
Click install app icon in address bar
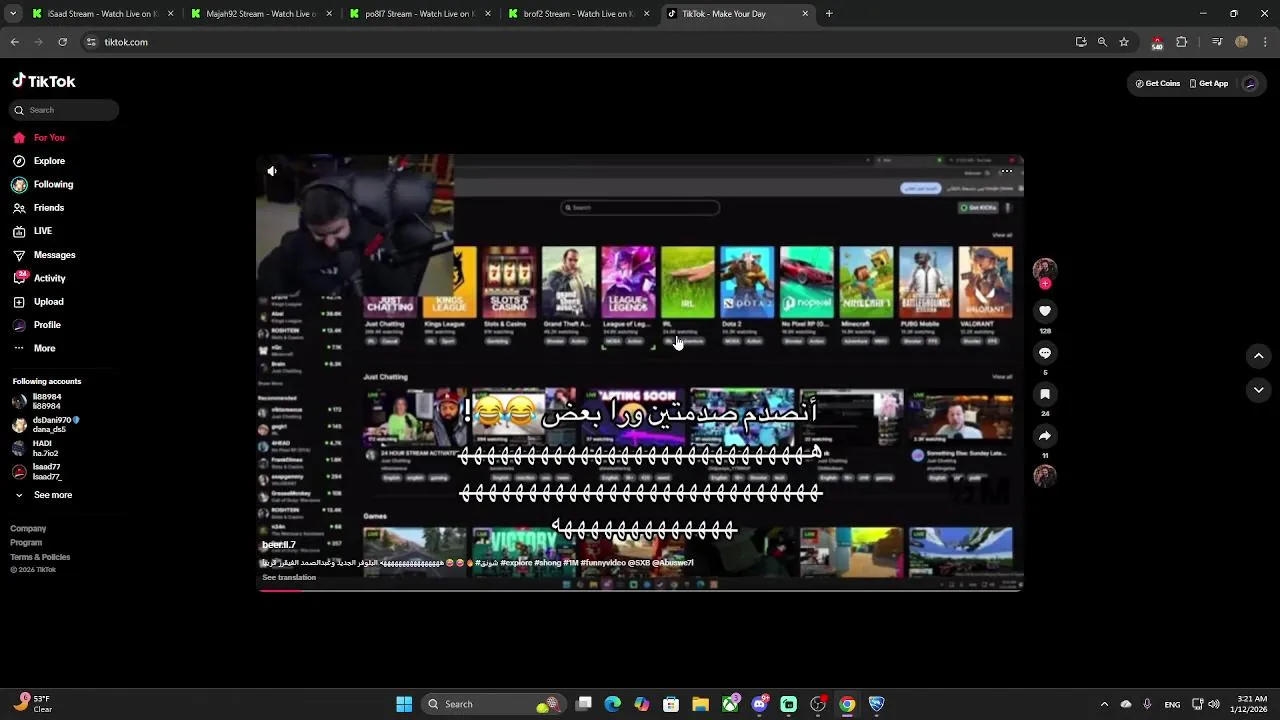(1081, 42)
